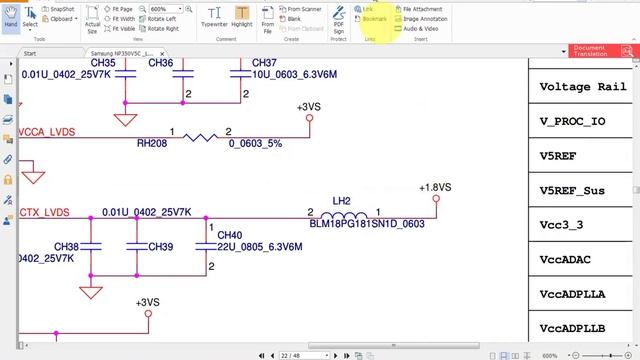Screen dimensions: 640x360
Task: Take a SnapShot of the page
Action: pyautogui.click(x=58, y=9)
